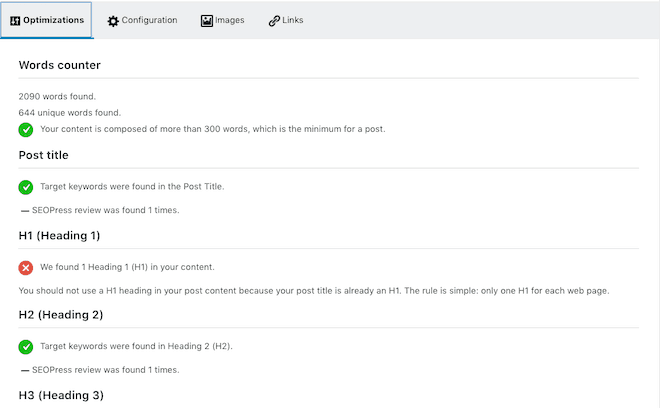Click 'Target keywords were found in the Post Title.'
This screenshot has height=408, width=660.
click(x=132, y=187)
